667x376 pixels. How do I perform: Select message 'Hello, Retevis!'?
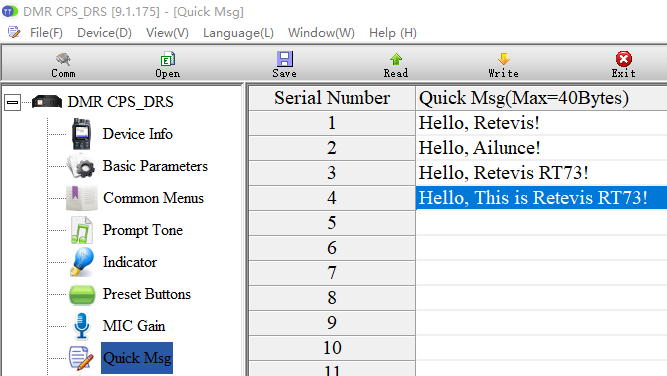pos(541,123)
